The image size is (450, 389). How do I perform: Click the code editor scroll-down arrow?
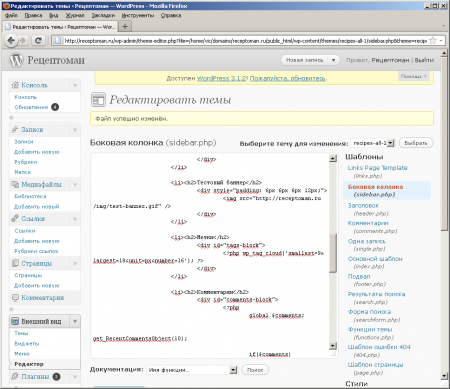pyautogui.click(x=333, y=346)
